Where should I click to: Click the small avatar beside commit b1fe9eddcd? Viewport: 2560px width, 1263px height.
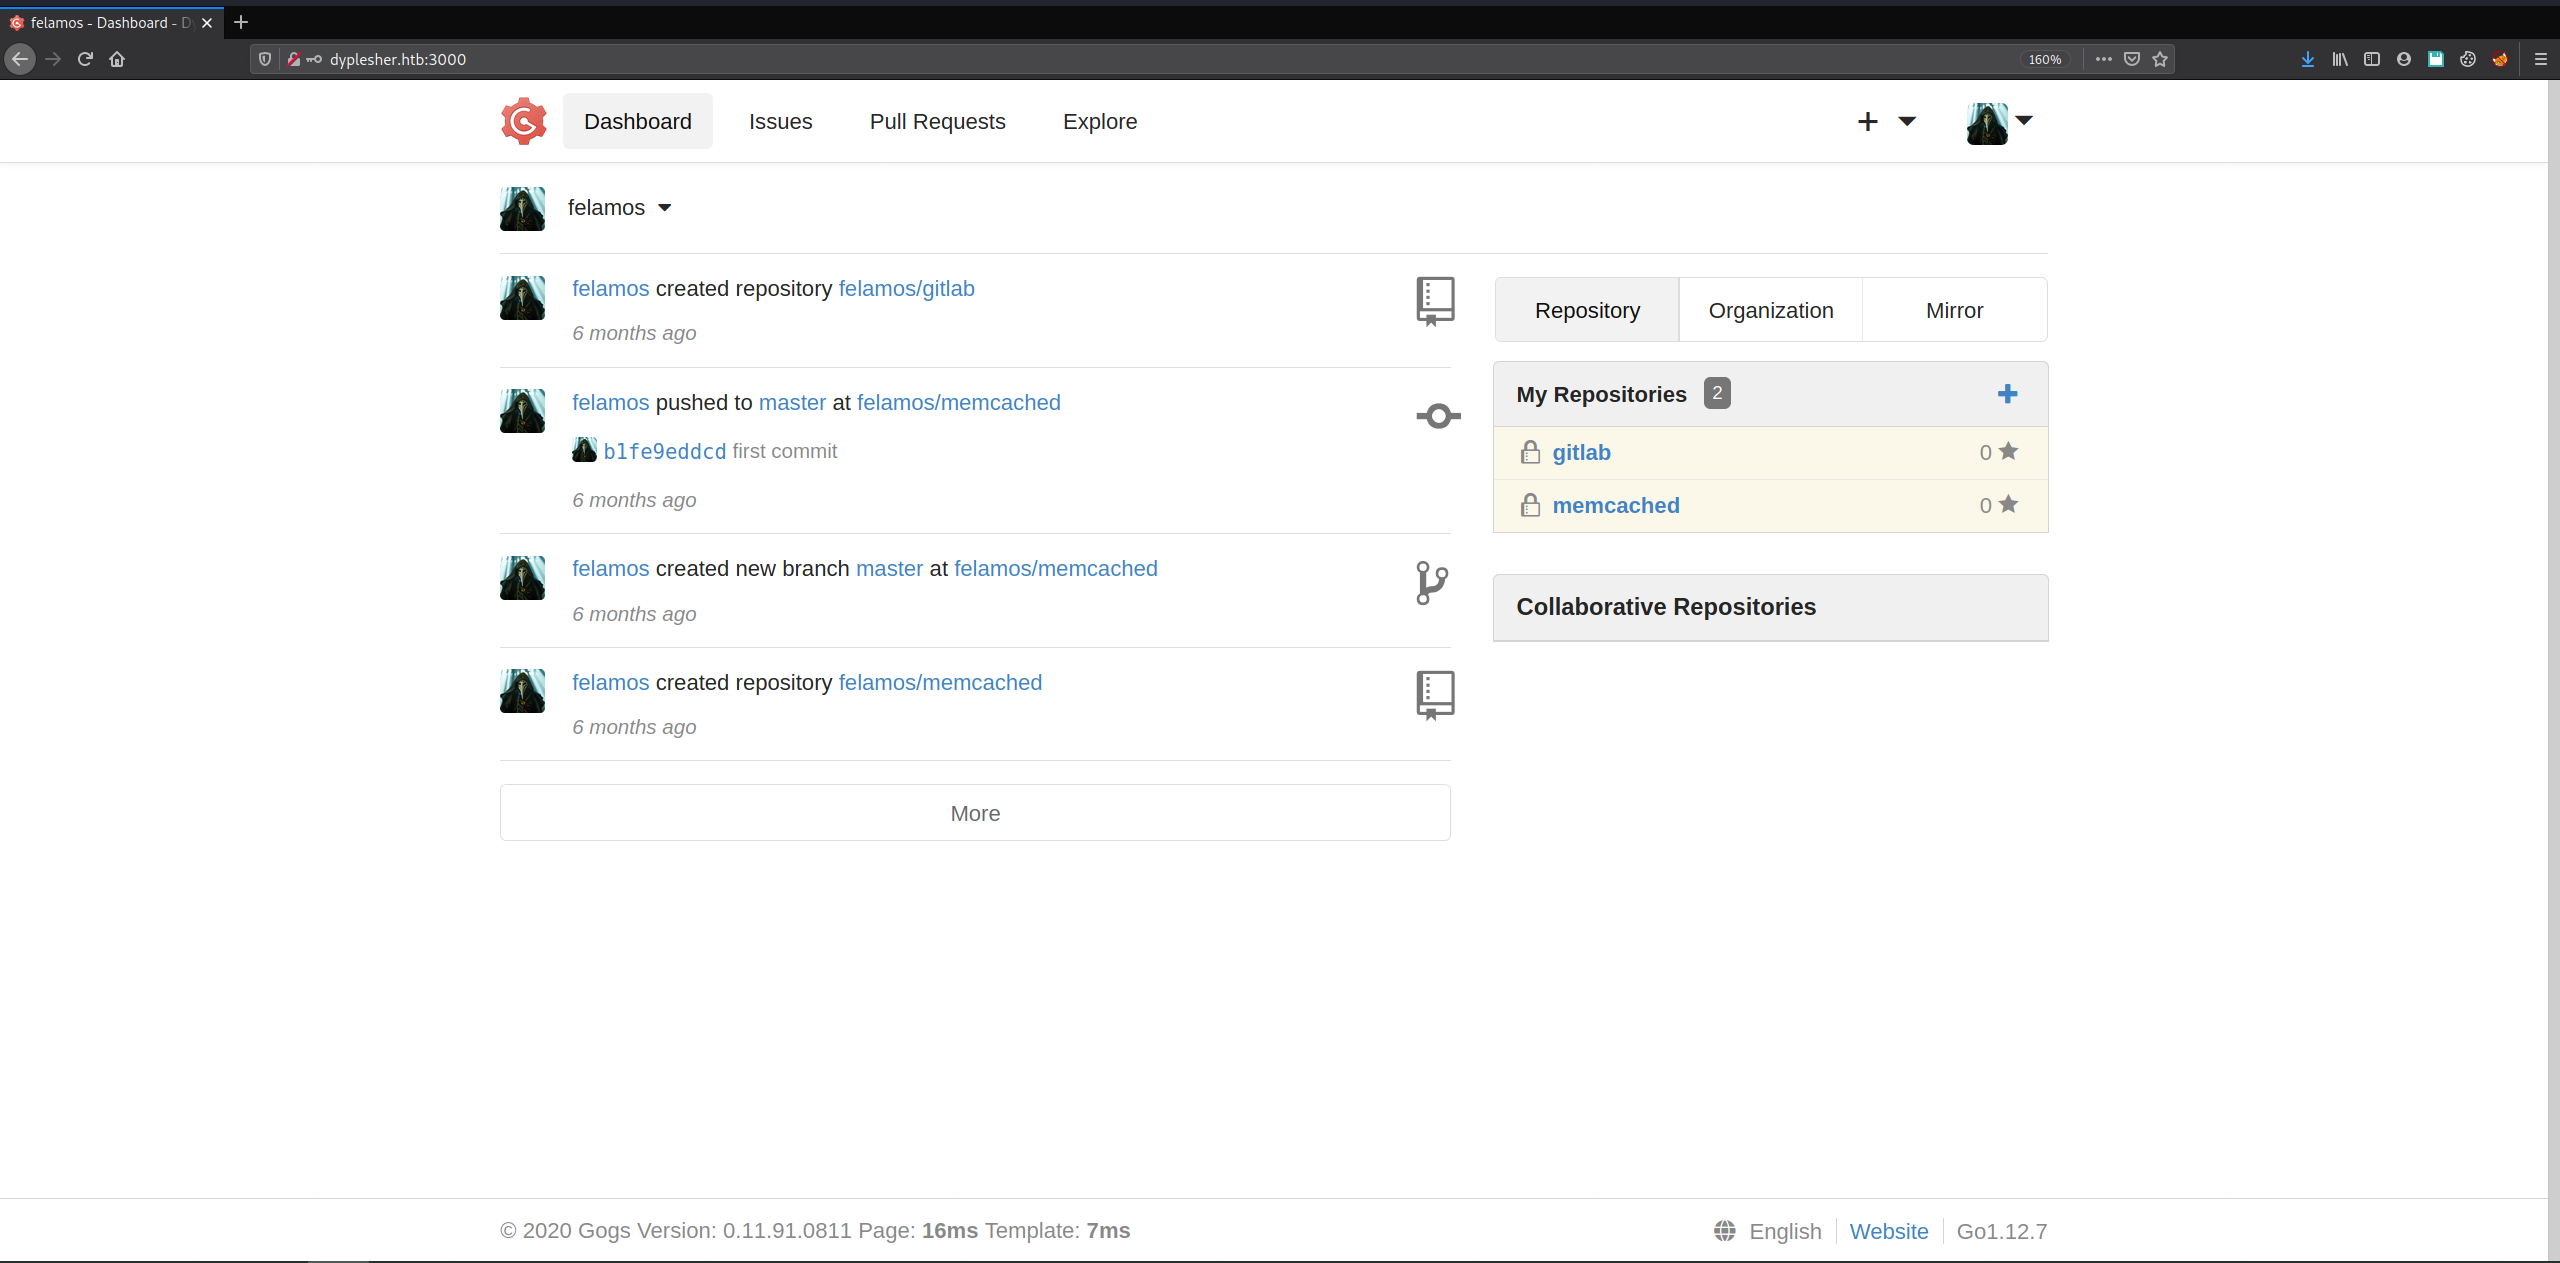click(584, 450)
